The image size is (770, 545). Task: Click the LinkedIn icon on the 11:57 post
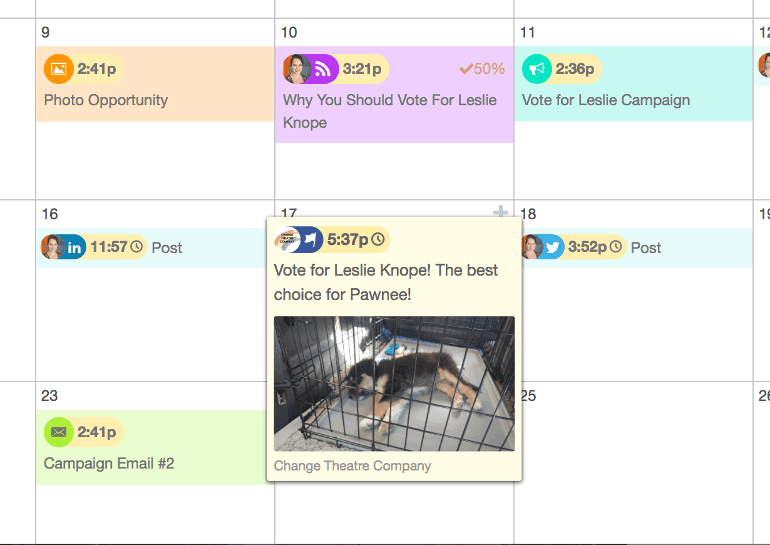[x=74, y=247]
